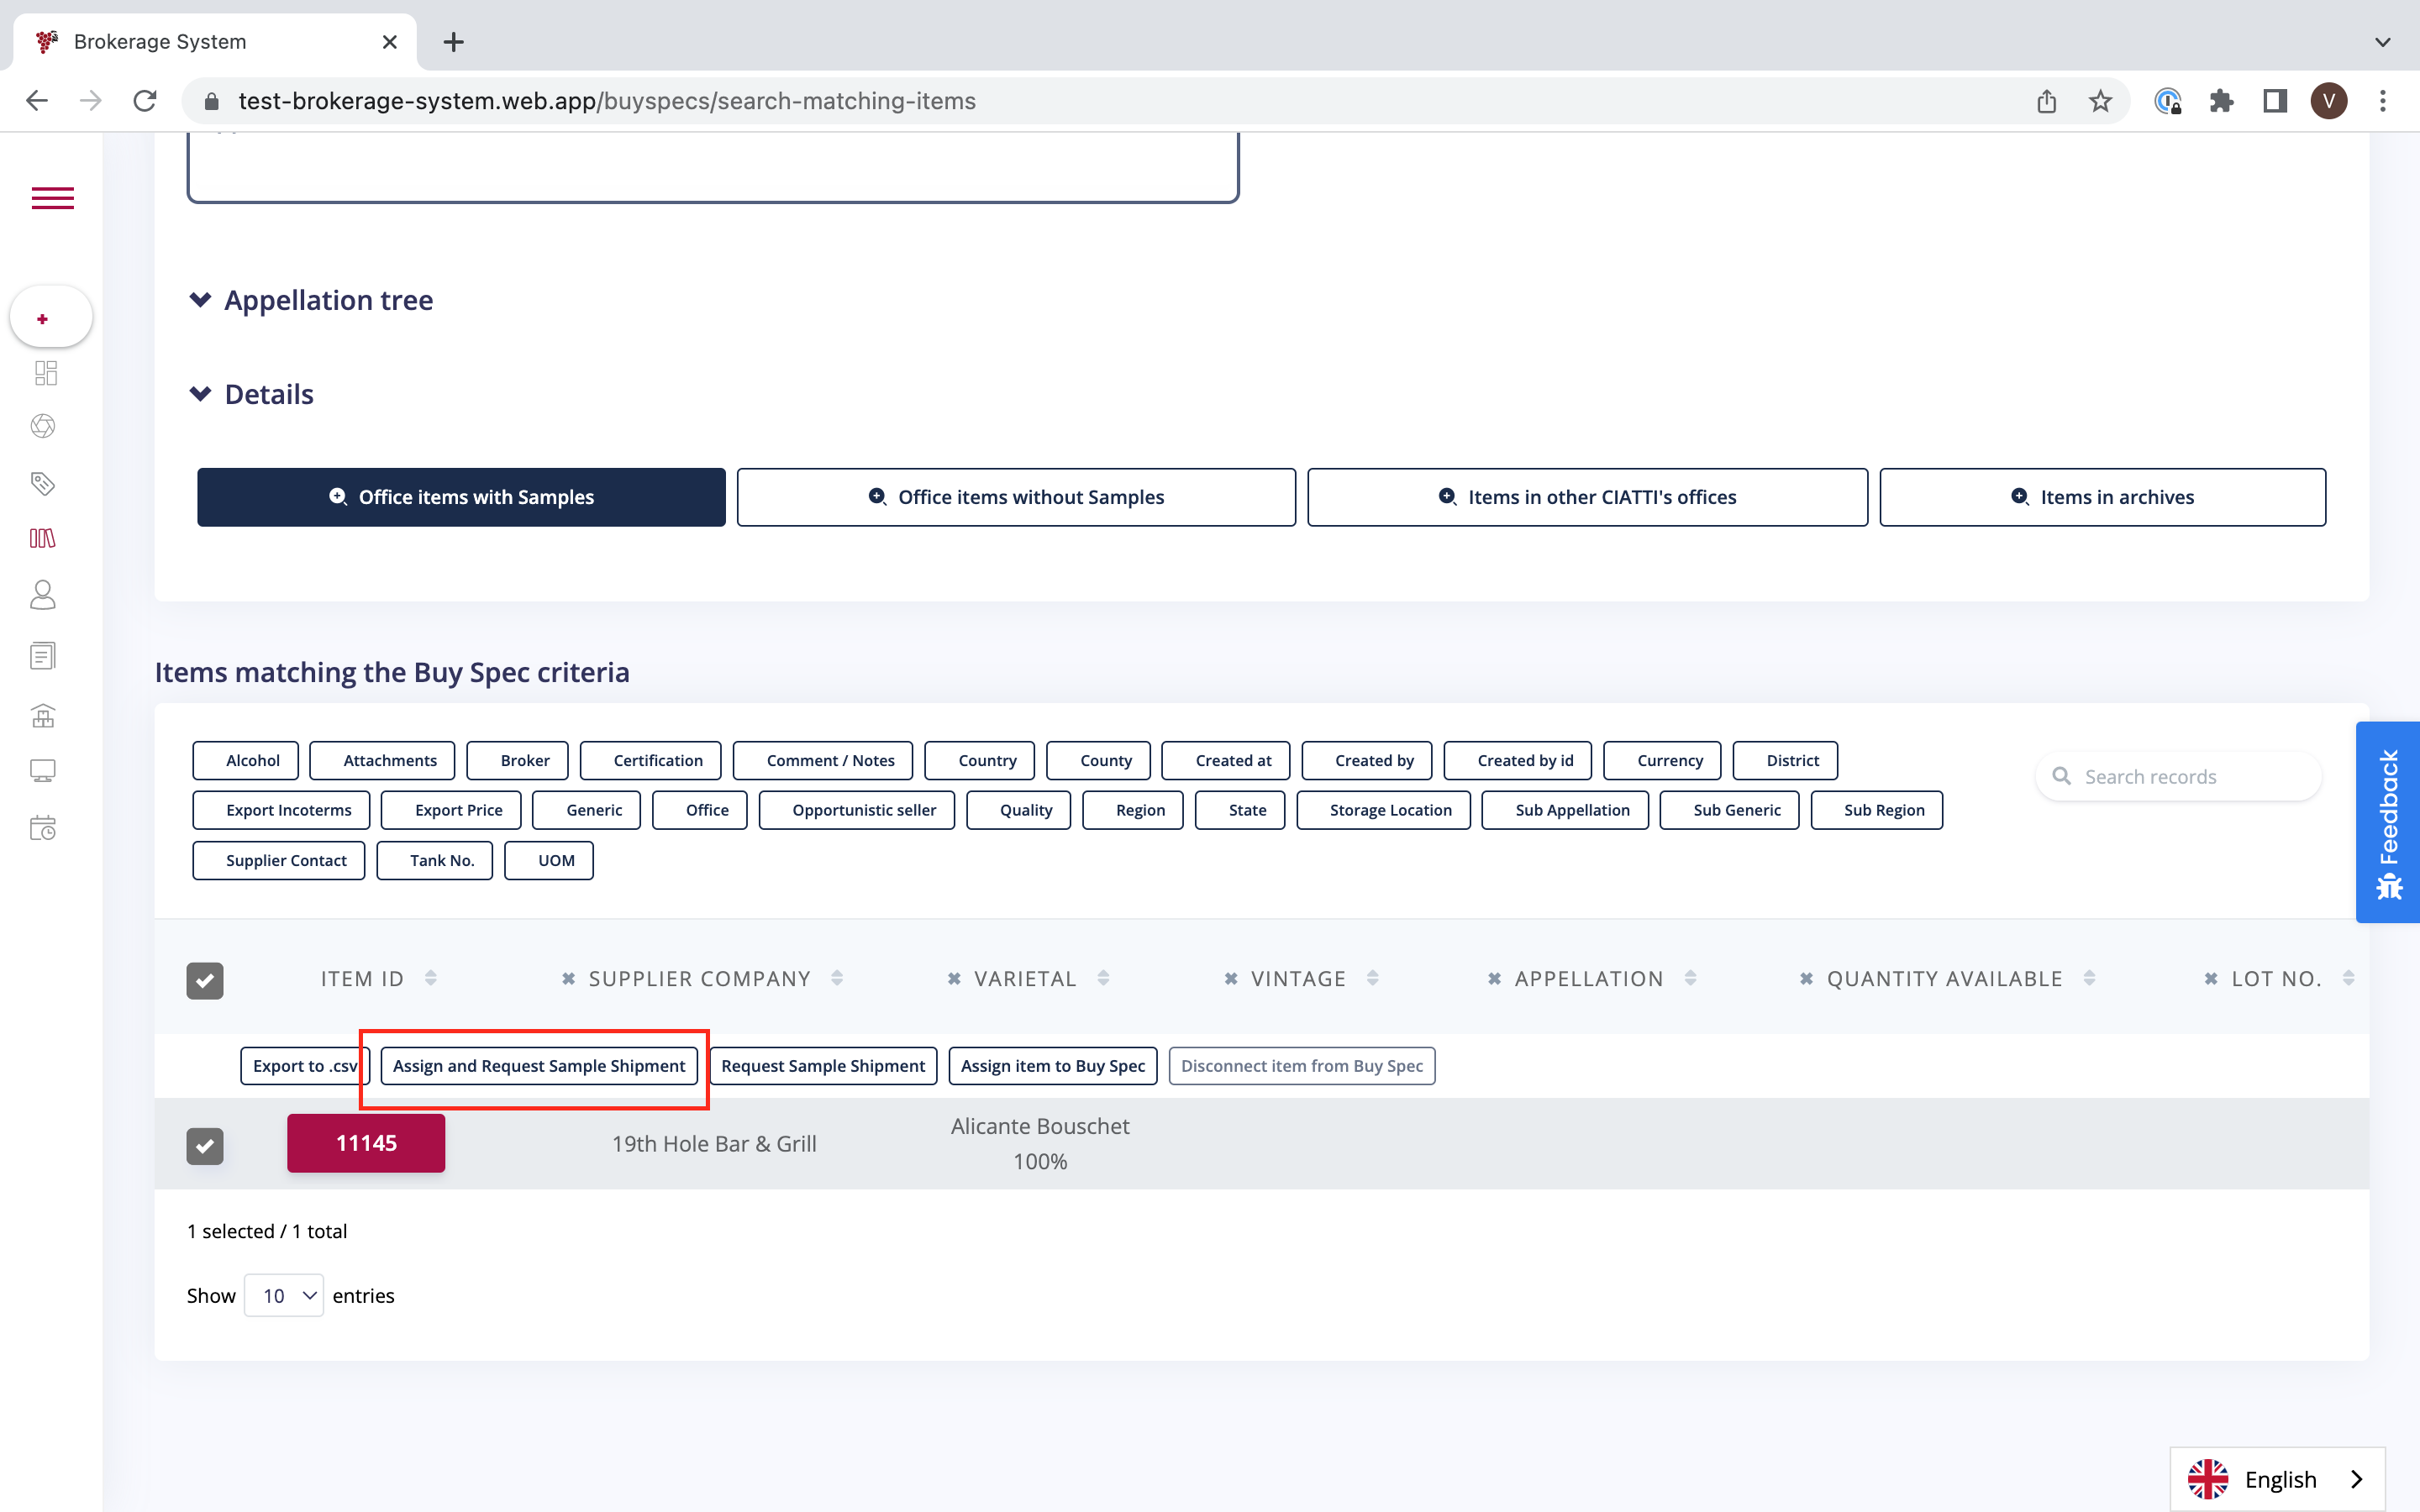Open the Show entries count dropdown
The height and width of the screenshot is (1512, 2420).
pyautogui.click(x=284, y=1295)
